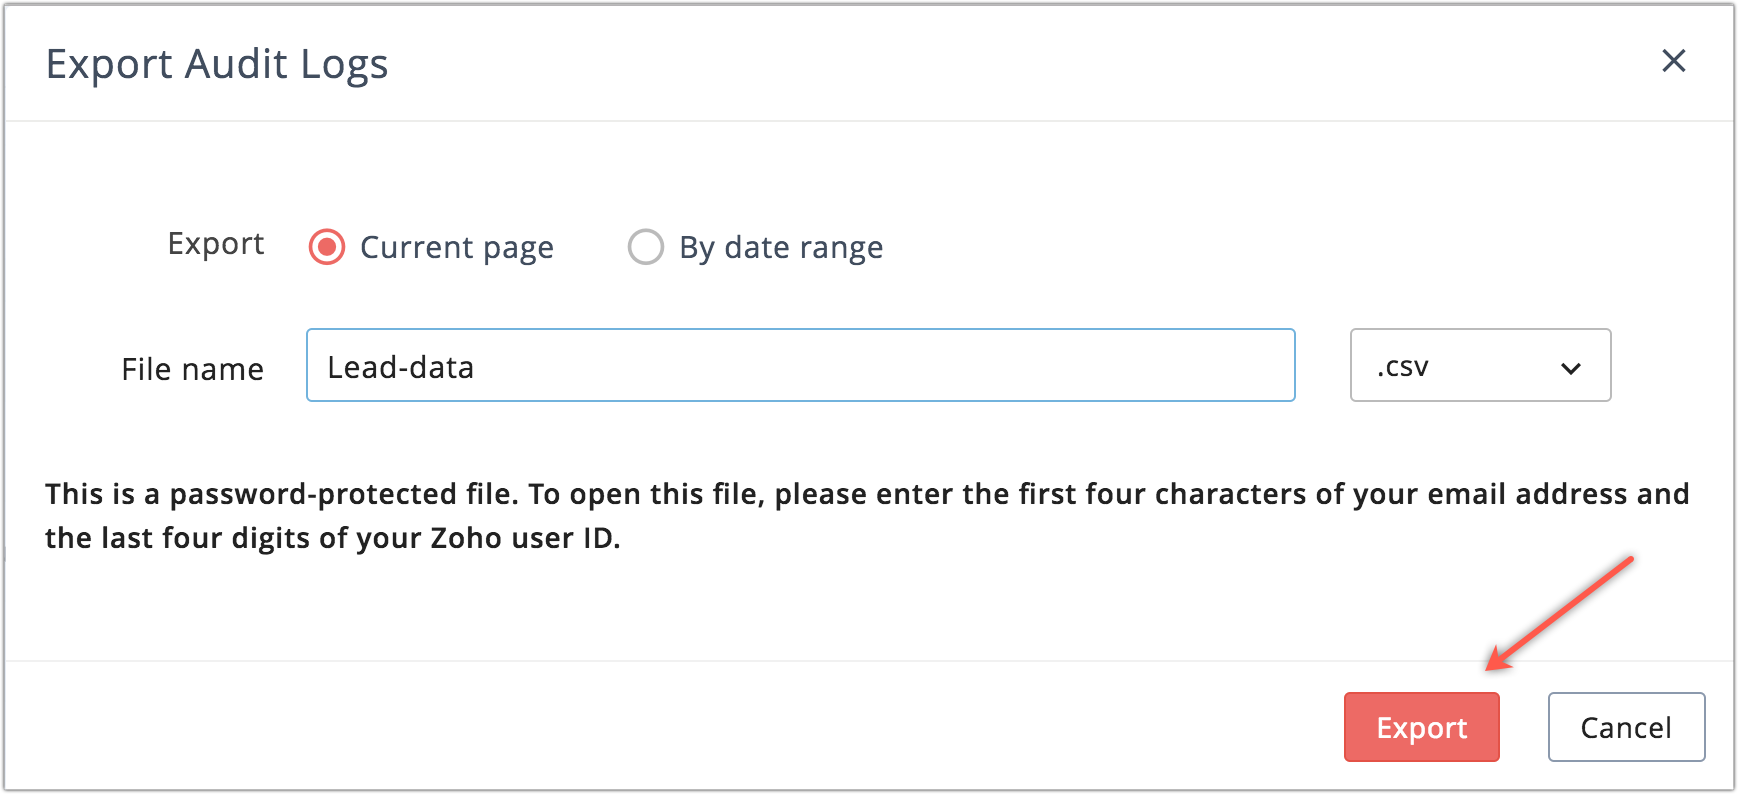This screenshot has height=794, width=1738.
Task: Click the .csv text in format selector
Action: click(1402, 367)
